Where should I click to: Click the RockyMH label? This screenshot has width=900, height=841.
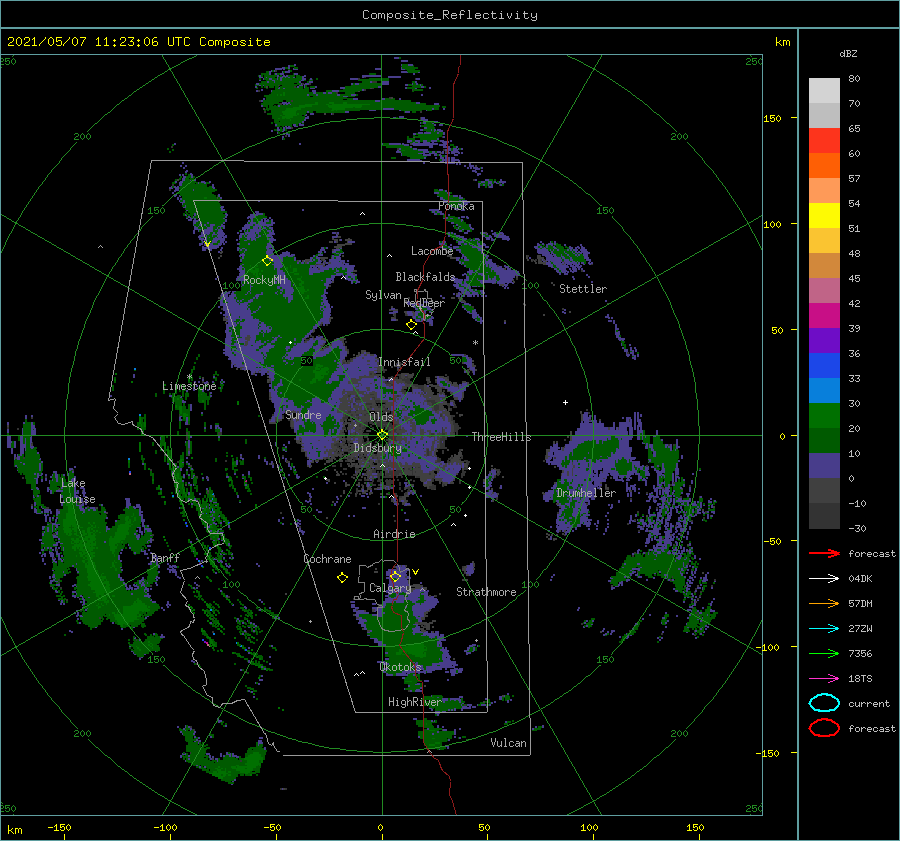pos(264,280)
